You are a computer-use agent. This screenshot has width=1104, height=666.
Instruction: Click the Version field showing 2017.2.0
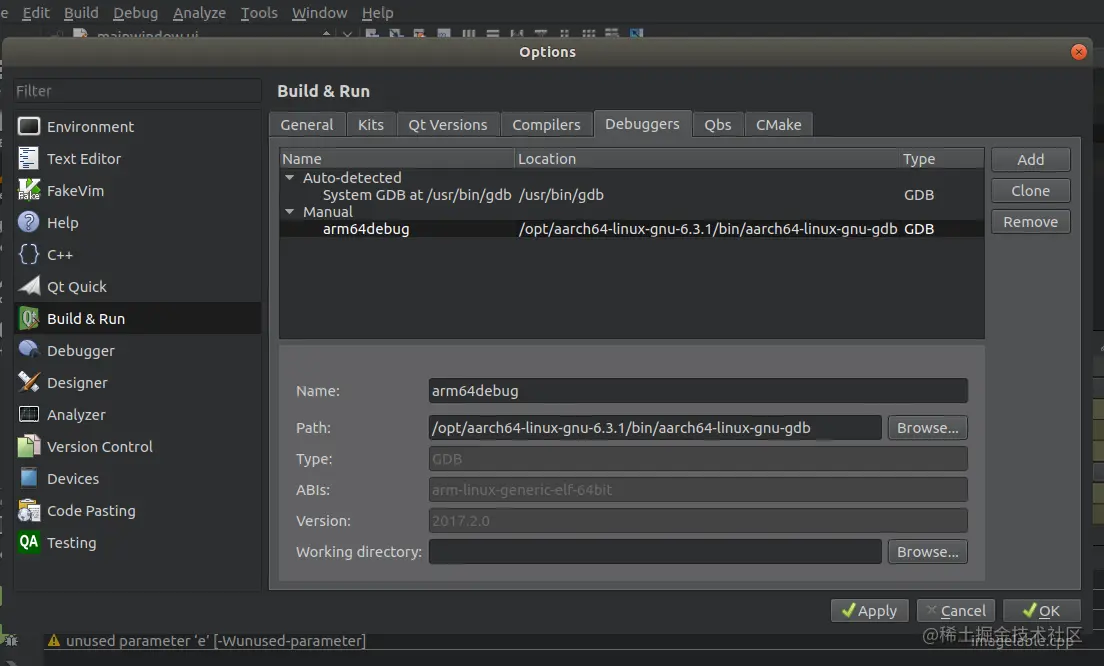[698, 521]
